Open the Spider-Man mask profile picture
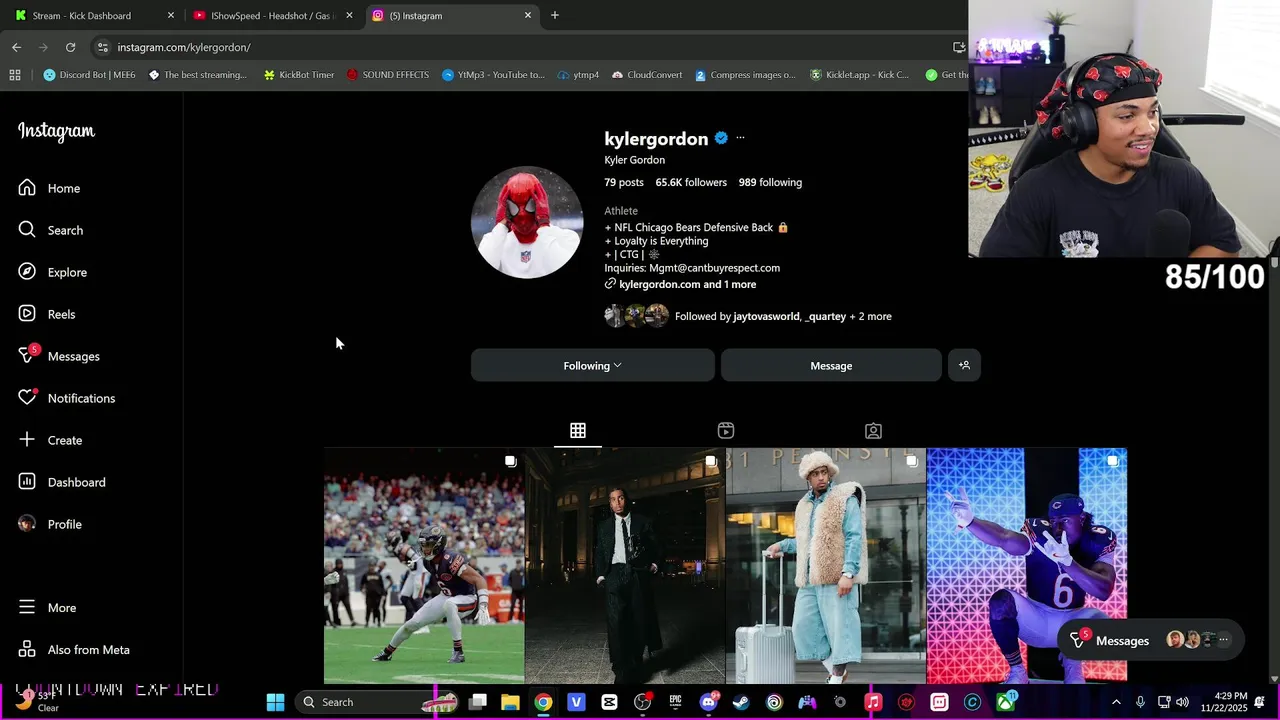Screen dimensions: 1280x720 point(527,222)
